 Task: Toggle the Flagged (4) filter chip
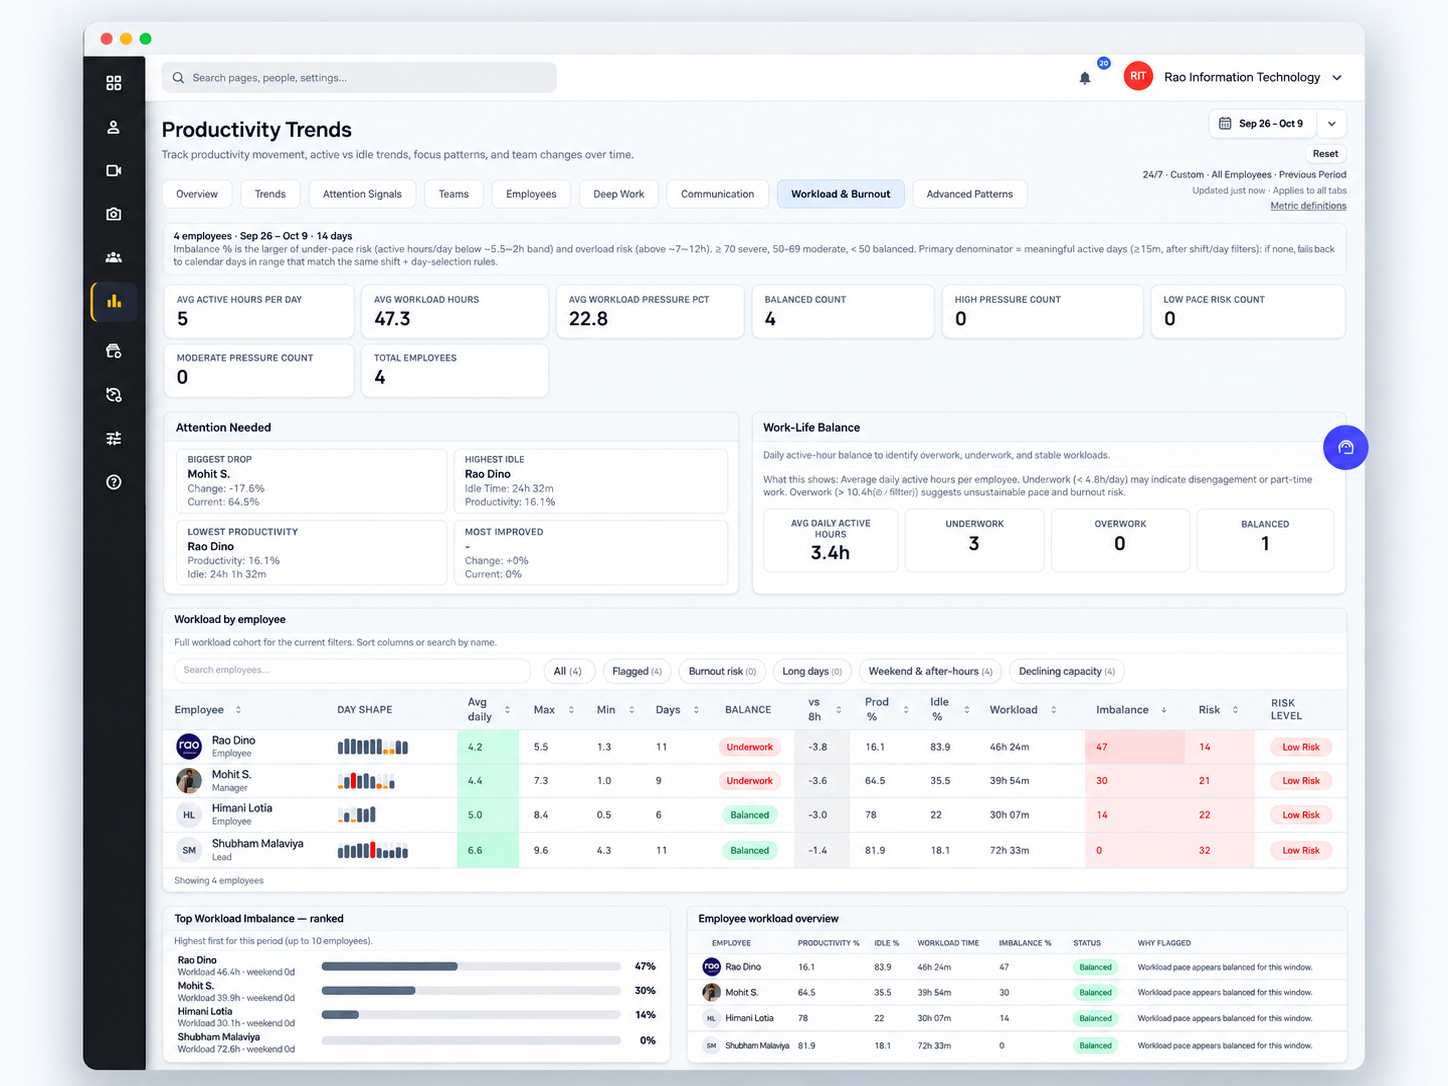click(637, 671)
